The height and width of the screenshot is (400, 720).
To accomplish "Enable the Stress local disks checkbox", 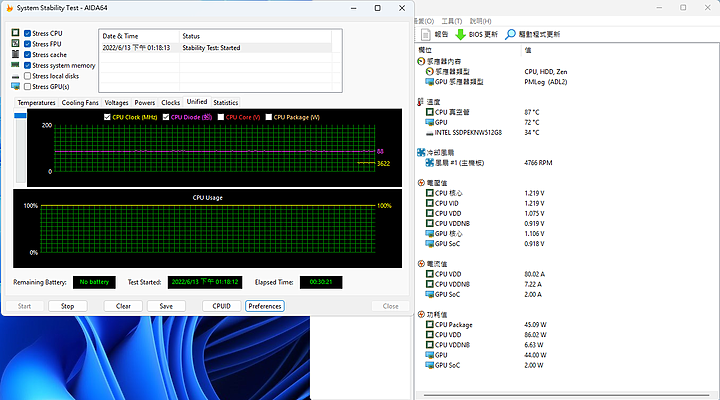I will tap(28, 76).
